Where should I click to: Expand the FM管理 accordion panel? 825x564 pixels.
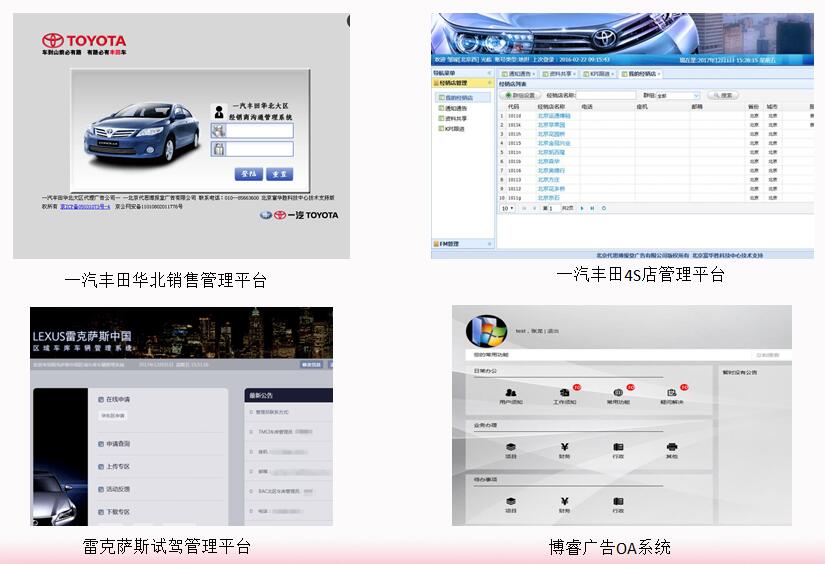tap(462, 244)
